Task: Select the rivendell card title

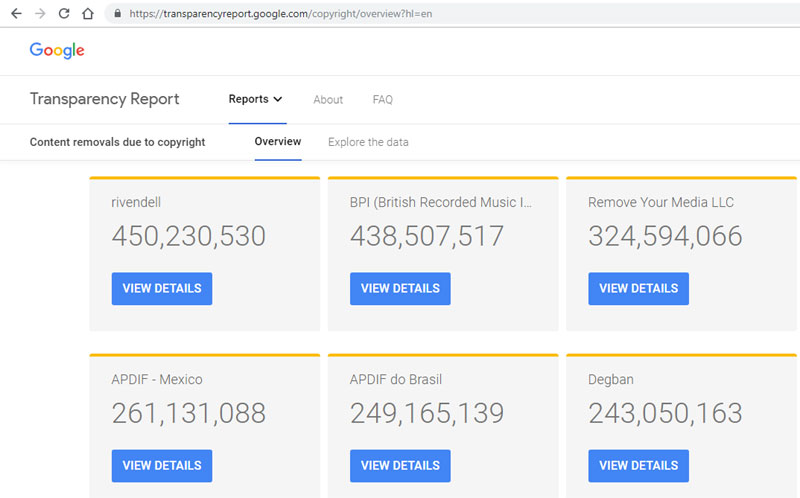Action: pyautogui.click(x=136, y=203)
